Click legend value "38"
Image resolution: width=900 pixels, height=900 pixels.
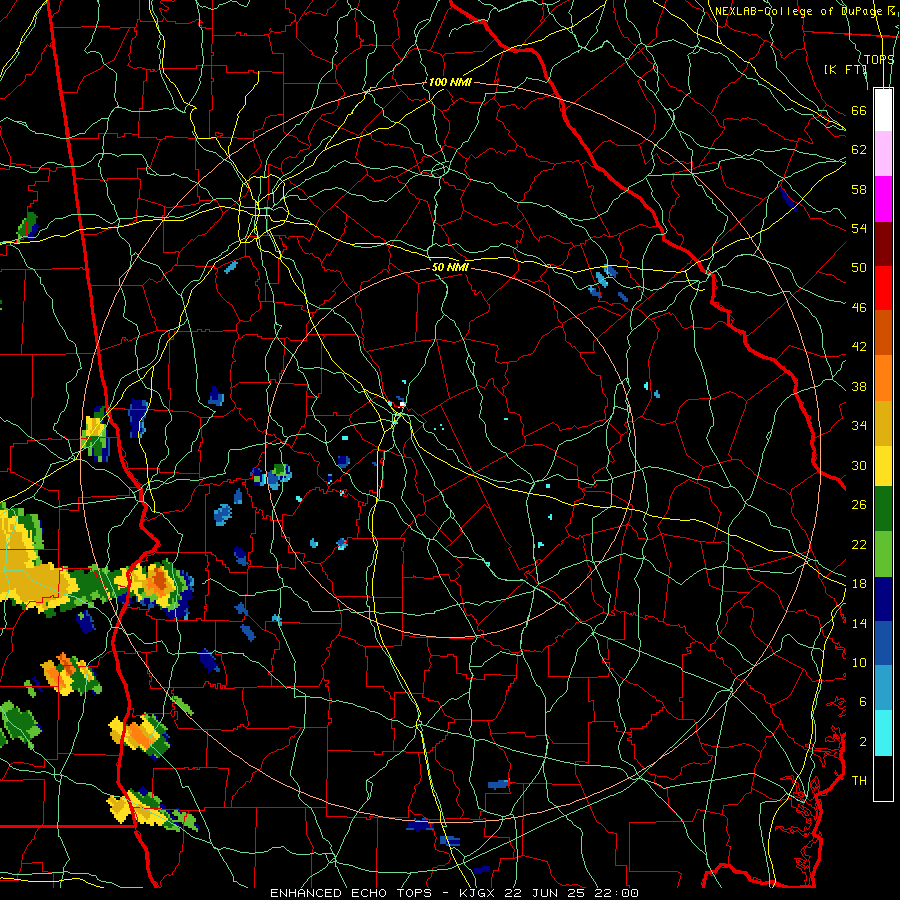[859, 386]
